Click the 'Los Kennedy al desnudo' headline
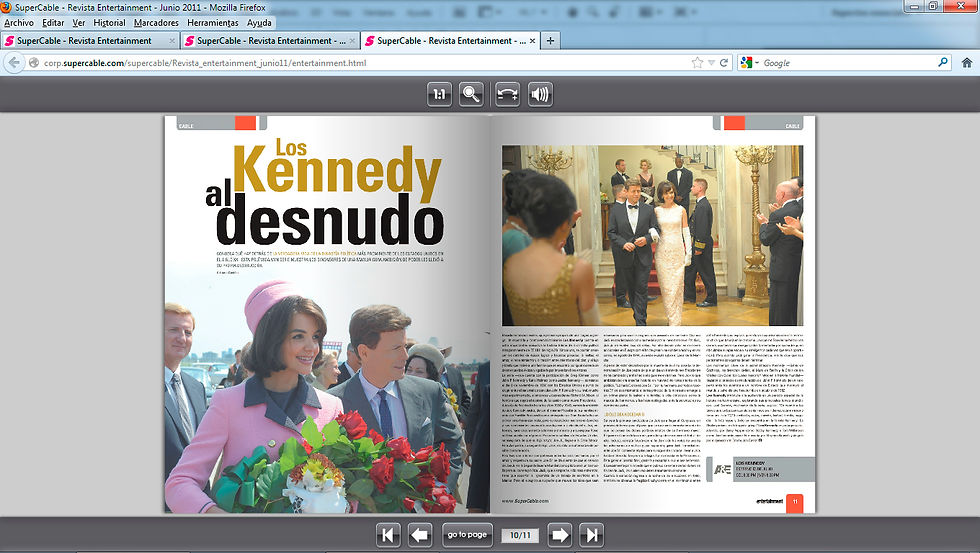This screenshot has width=980, height=553. (x=325, y=194)
